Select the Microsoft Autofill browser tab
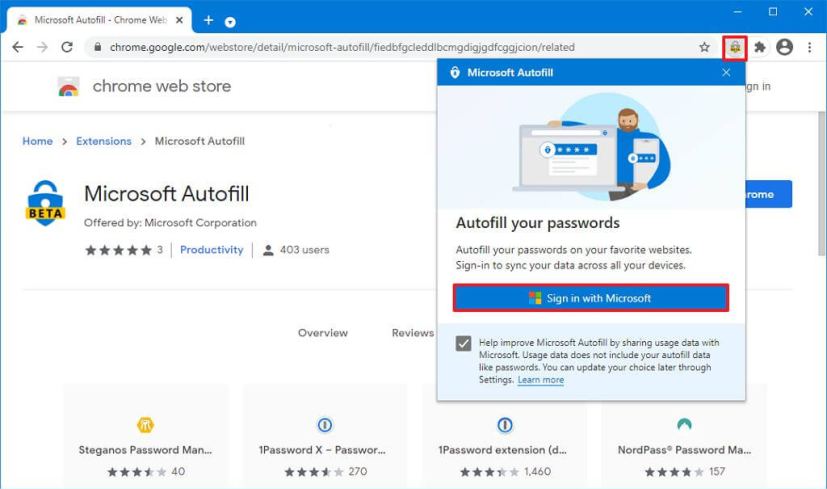Viewport: 827px width, 489px height. pos(100,20)
